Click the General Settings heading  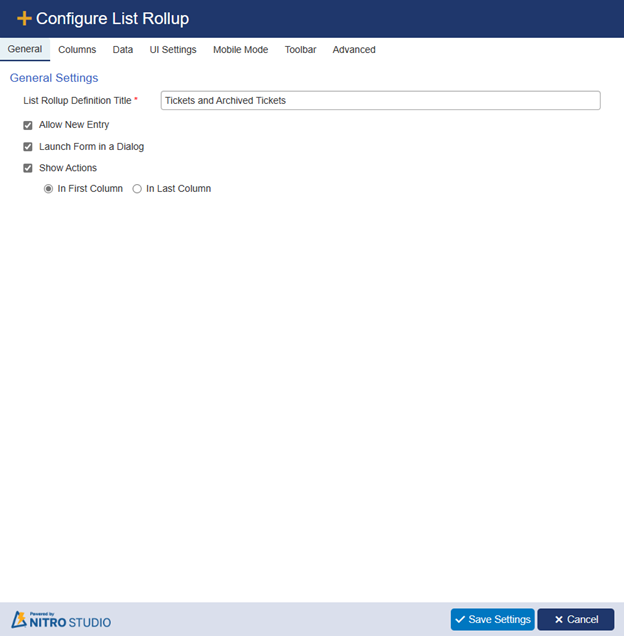coord(54,78)
